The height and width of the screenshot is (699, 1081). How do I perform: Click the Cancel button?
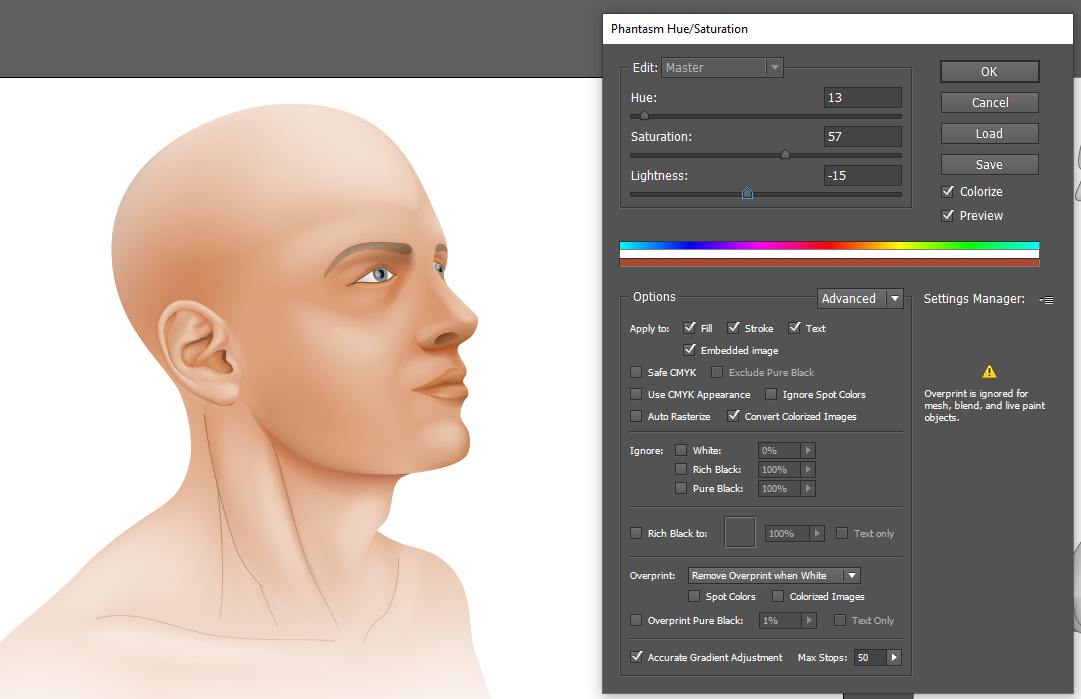coord(989,103)
